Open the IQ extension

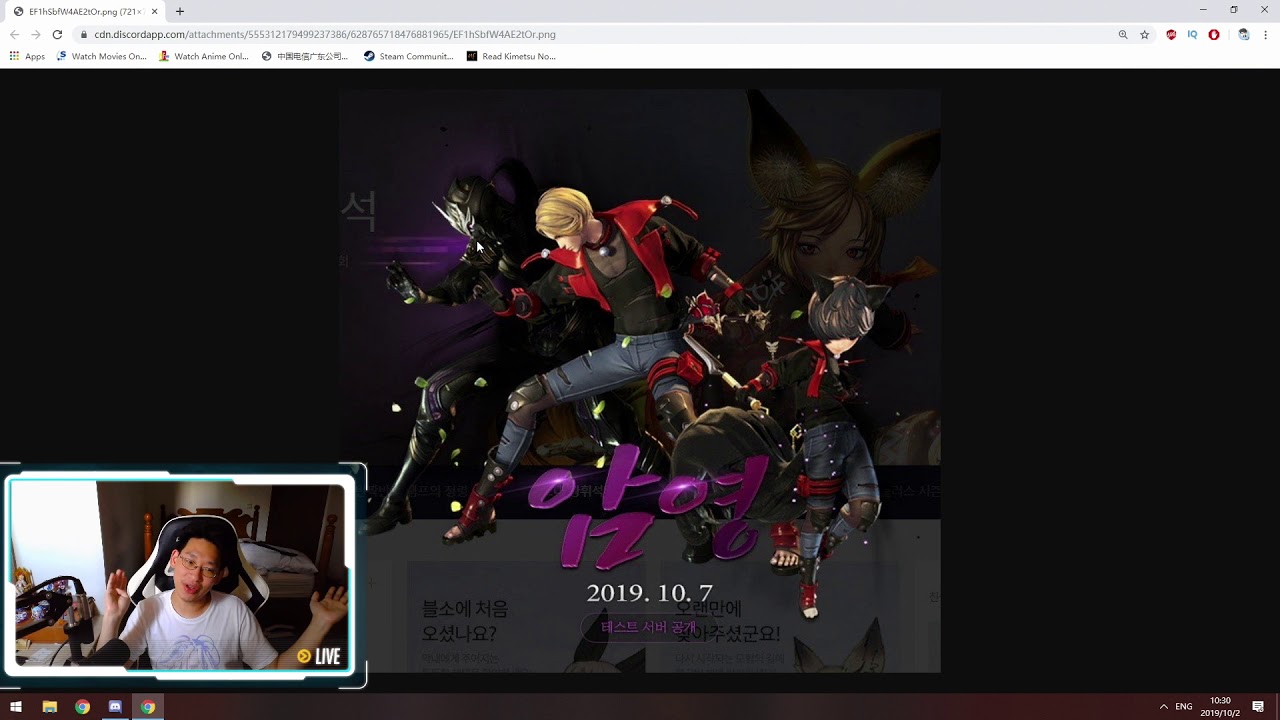click(1192, 34)
